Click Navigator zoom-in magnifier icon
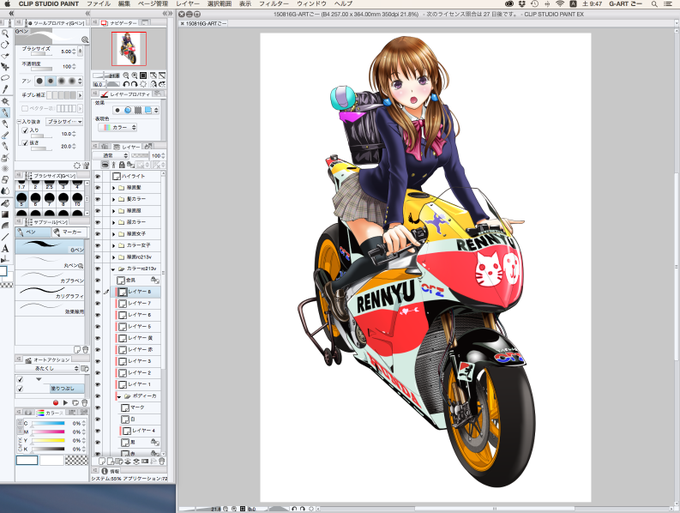The width and height of the screenshot is (680, 513). click(x=134, y=75)
